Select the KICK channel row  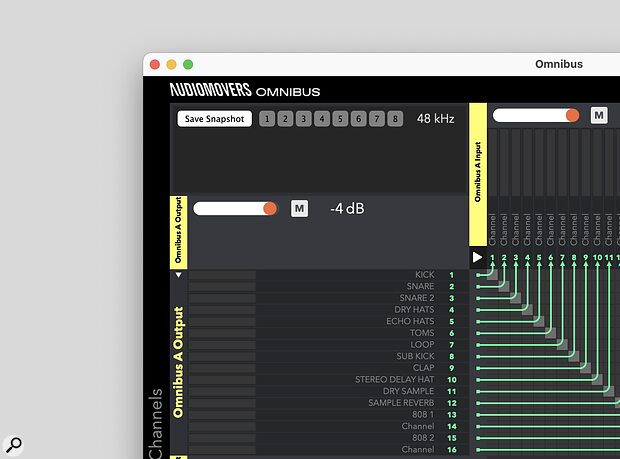(328, 275)
